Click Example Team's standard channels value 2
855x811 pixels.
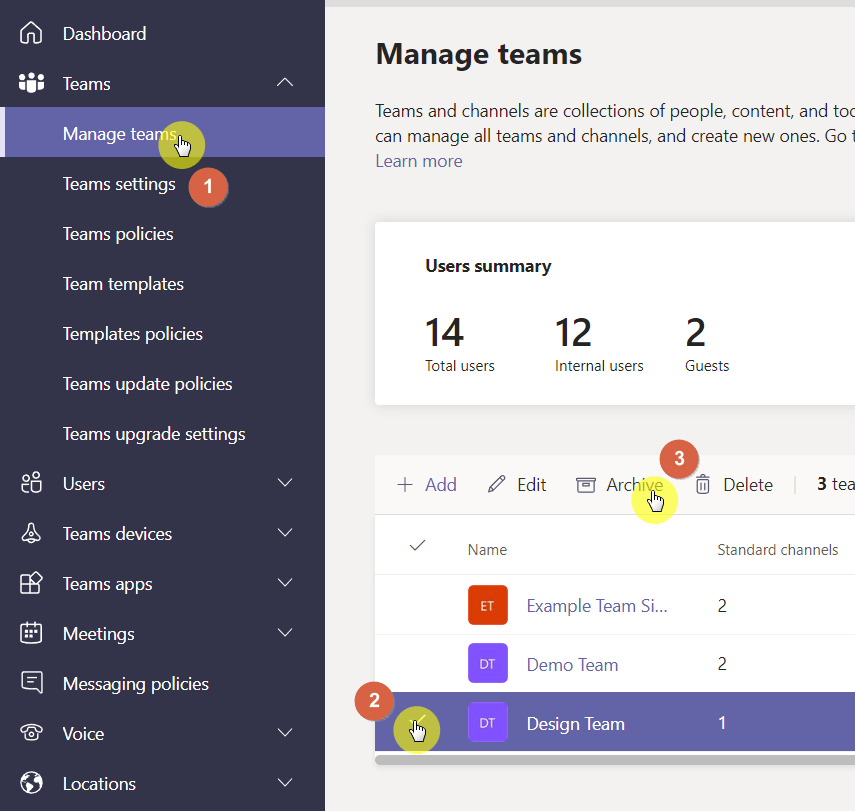coord(722,605)
